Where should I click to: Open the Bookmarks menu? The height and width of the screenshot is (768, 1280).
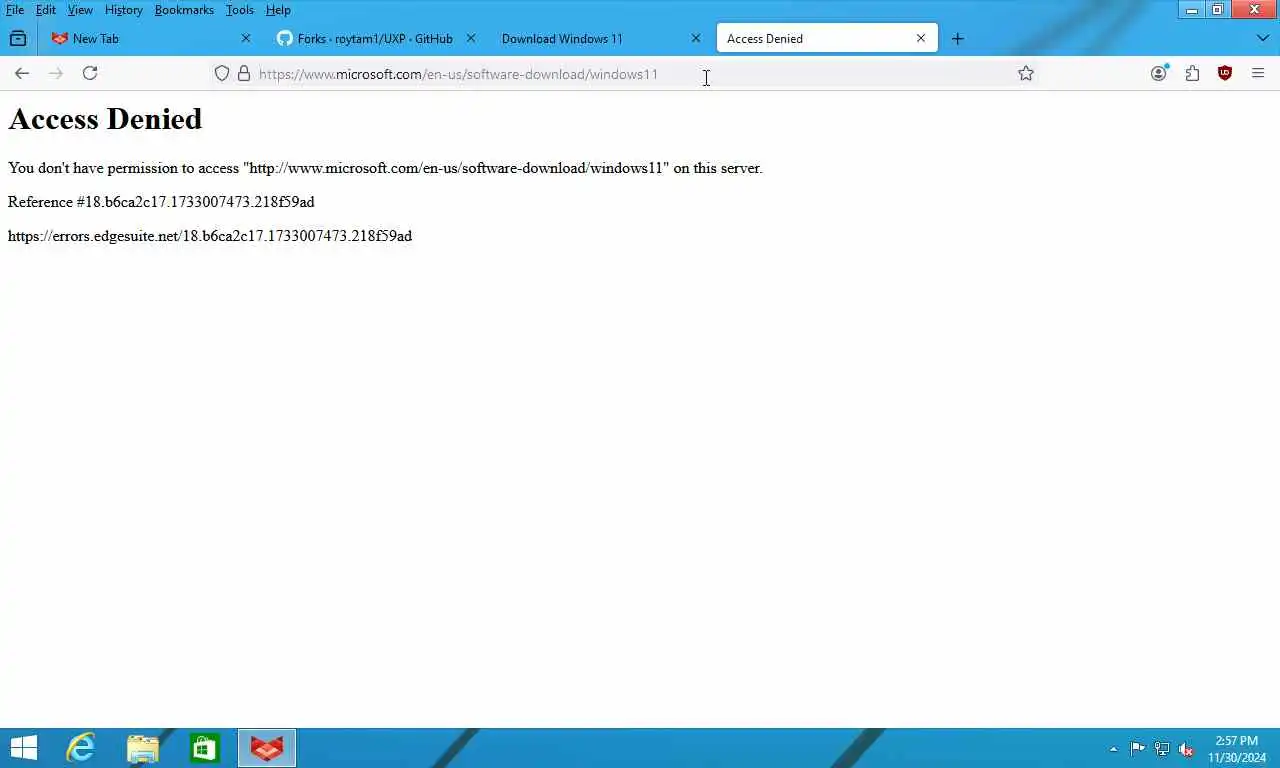coord(184,10)
